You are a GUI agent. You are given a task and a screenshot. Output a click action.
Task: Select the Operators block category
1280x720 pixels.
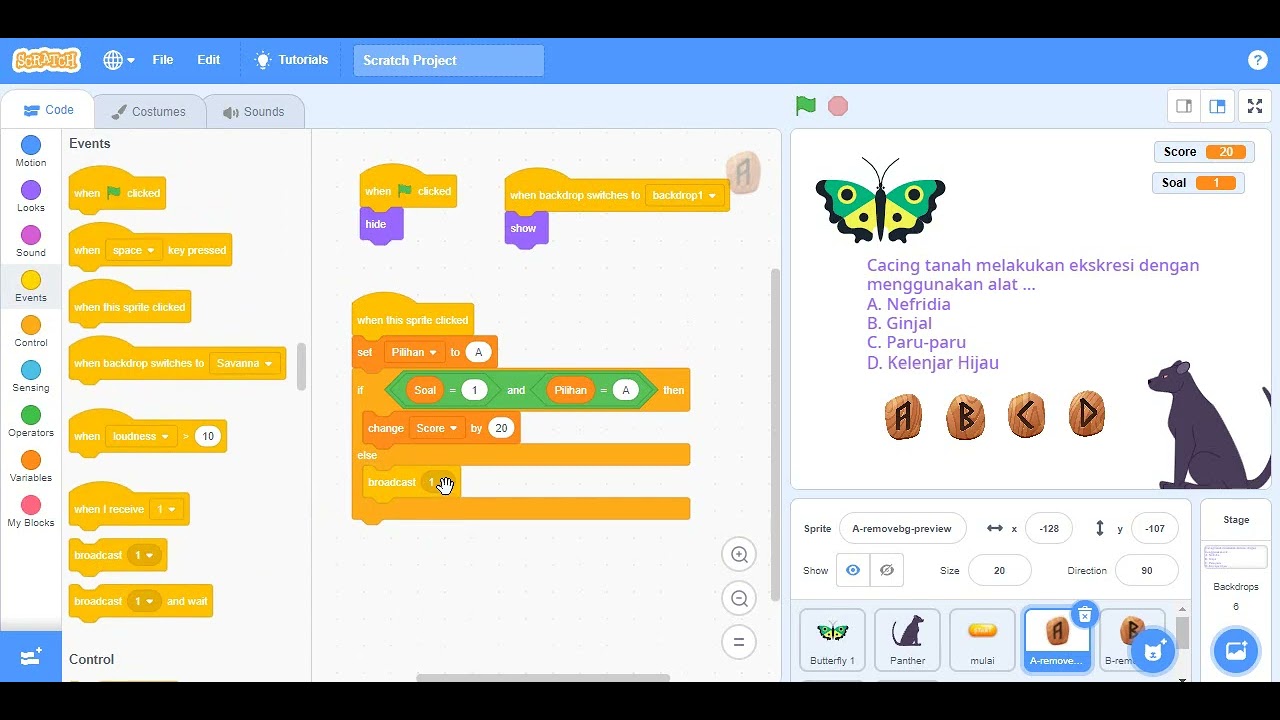[31, 422]
